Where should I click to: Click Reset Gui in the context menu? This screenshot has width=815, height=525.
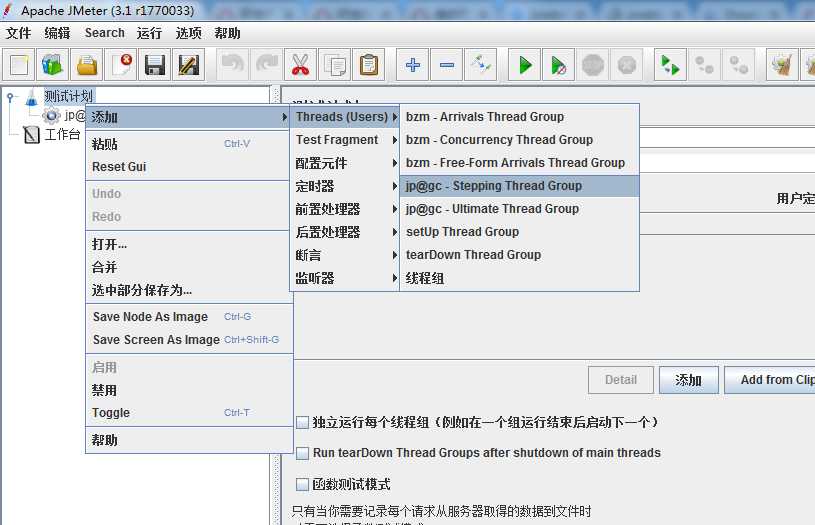188,167
